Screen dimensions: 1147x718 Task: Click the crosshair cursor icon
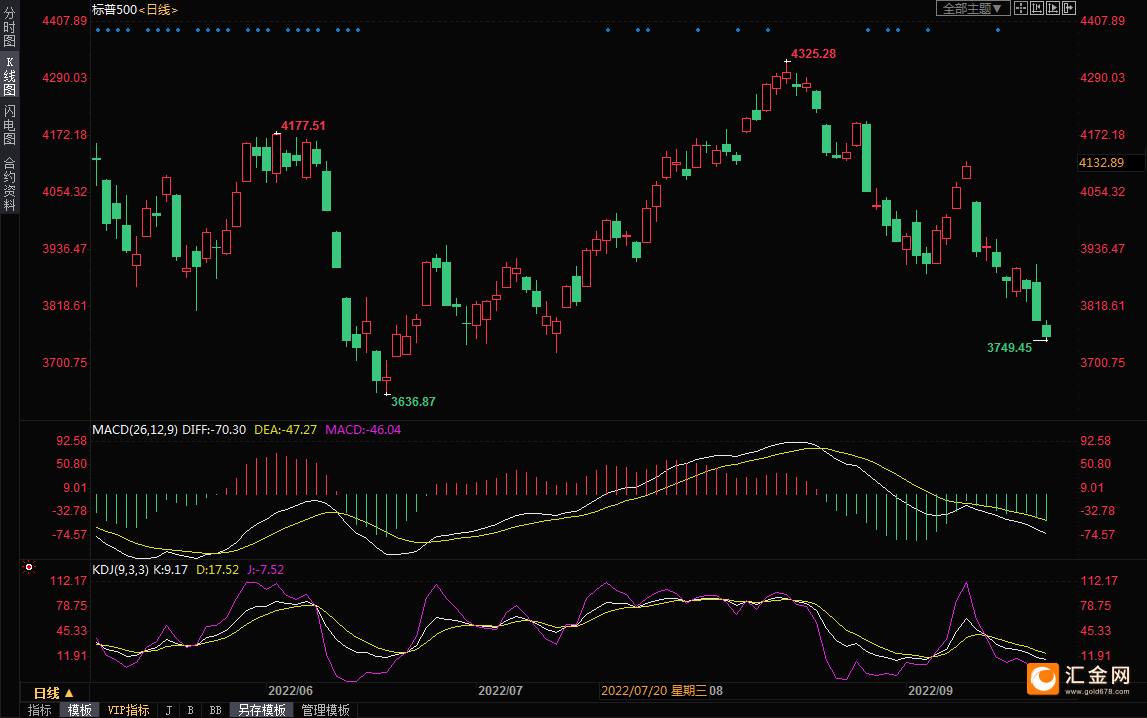tap(1021, 8)
